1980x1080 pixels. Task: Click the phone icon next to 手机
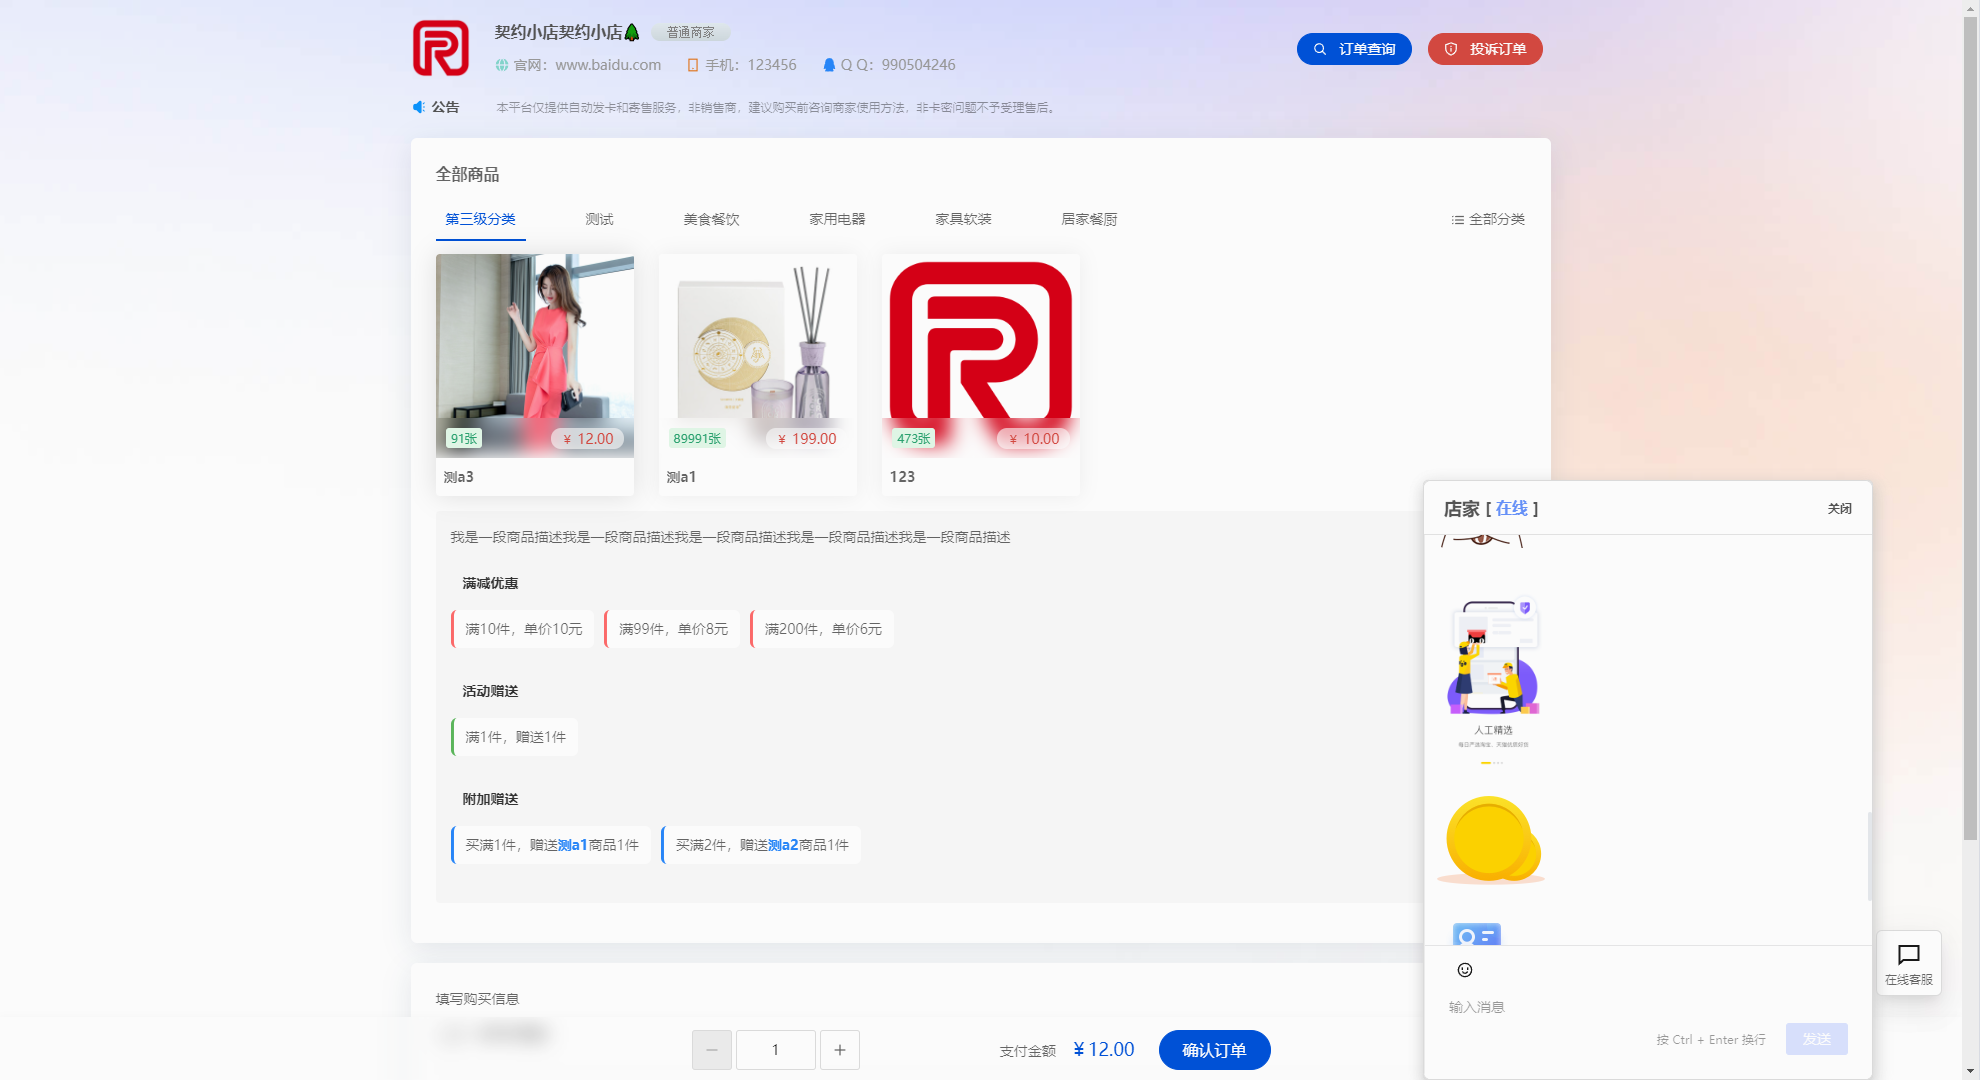692,65
